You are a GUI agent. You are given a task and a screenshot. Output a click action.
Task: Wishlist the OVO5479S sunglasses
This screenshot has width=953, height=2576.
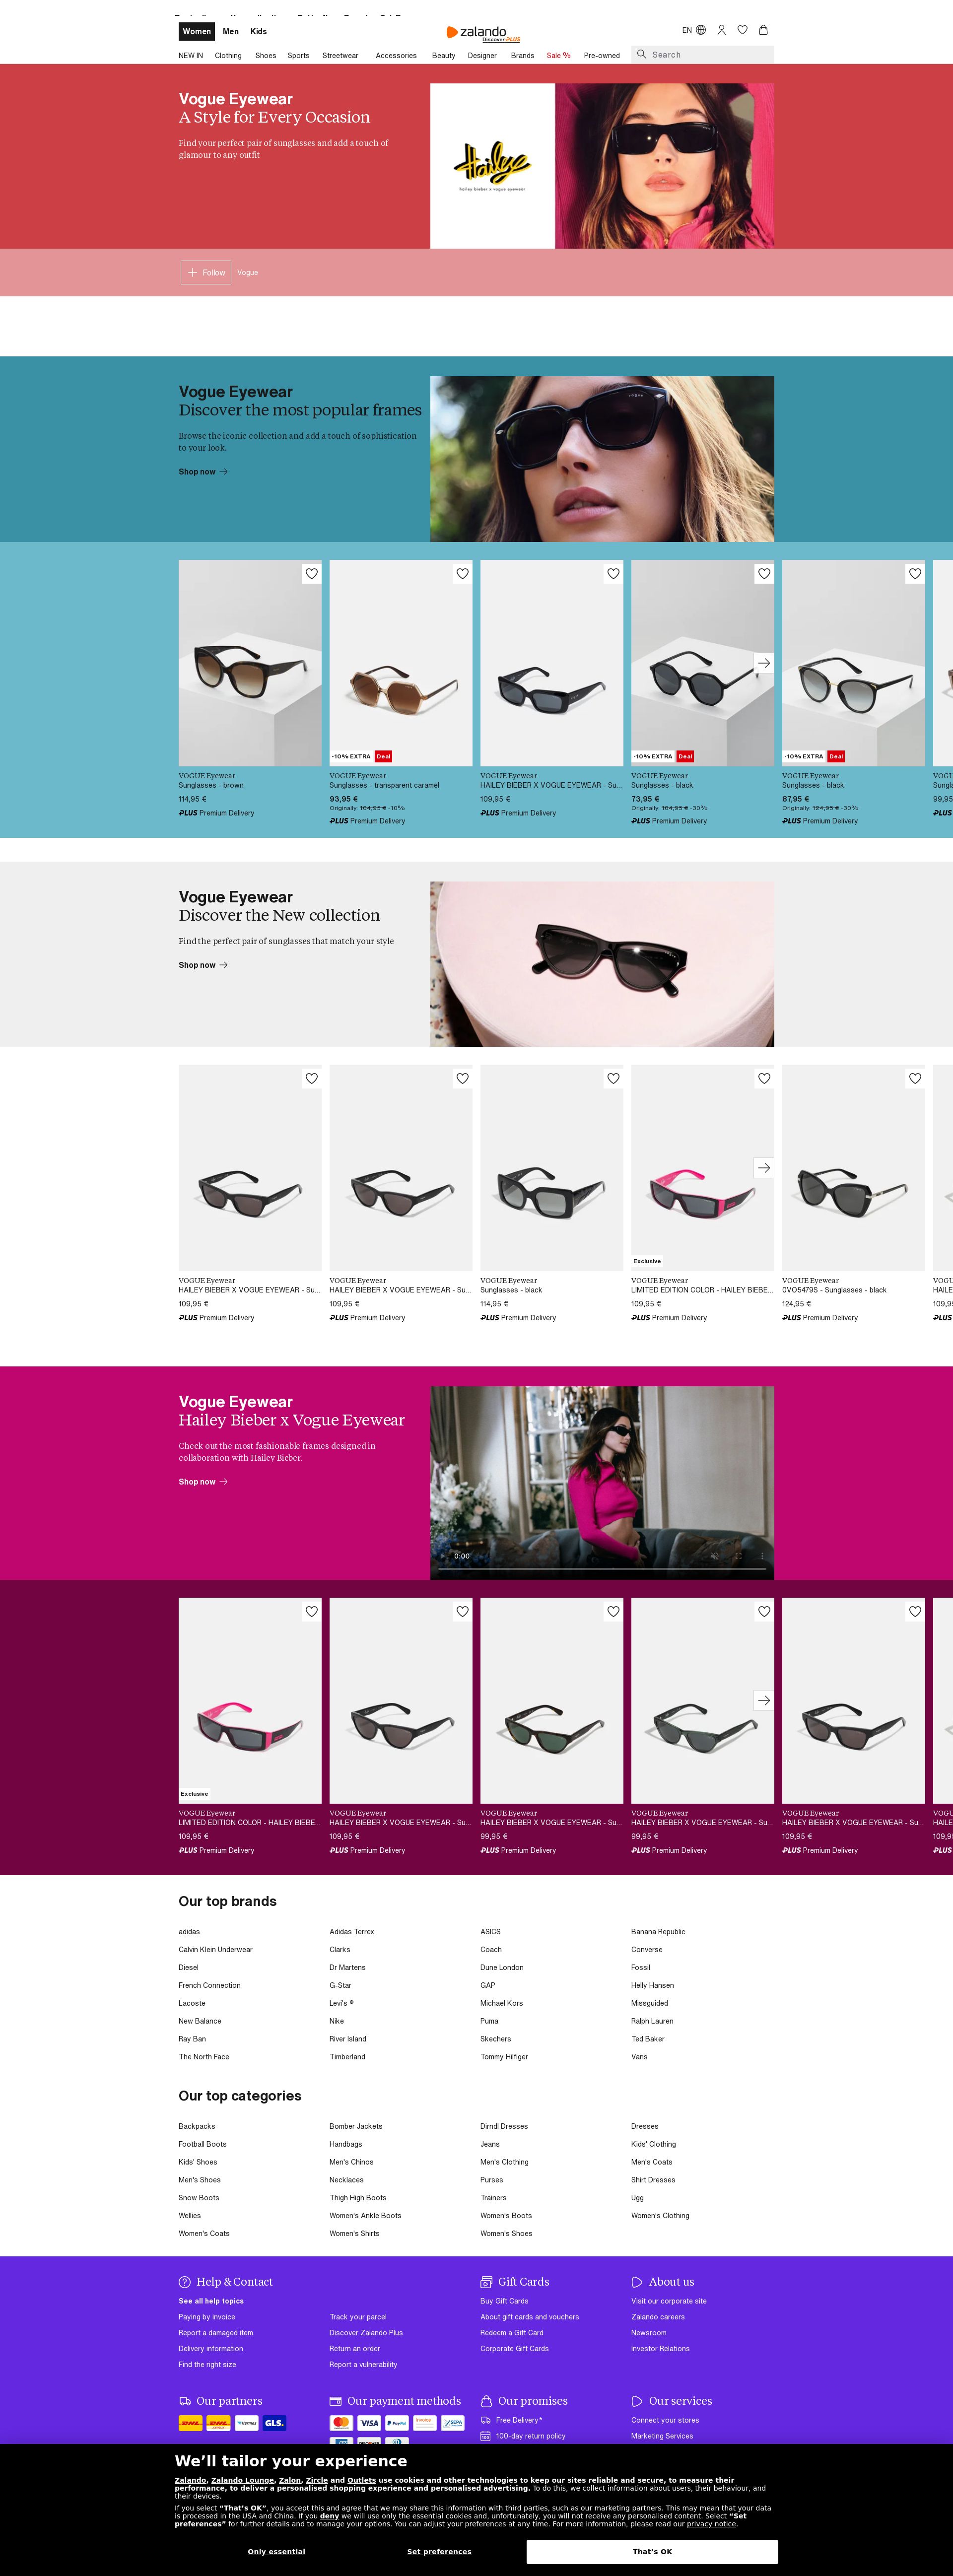(915, 1078)
